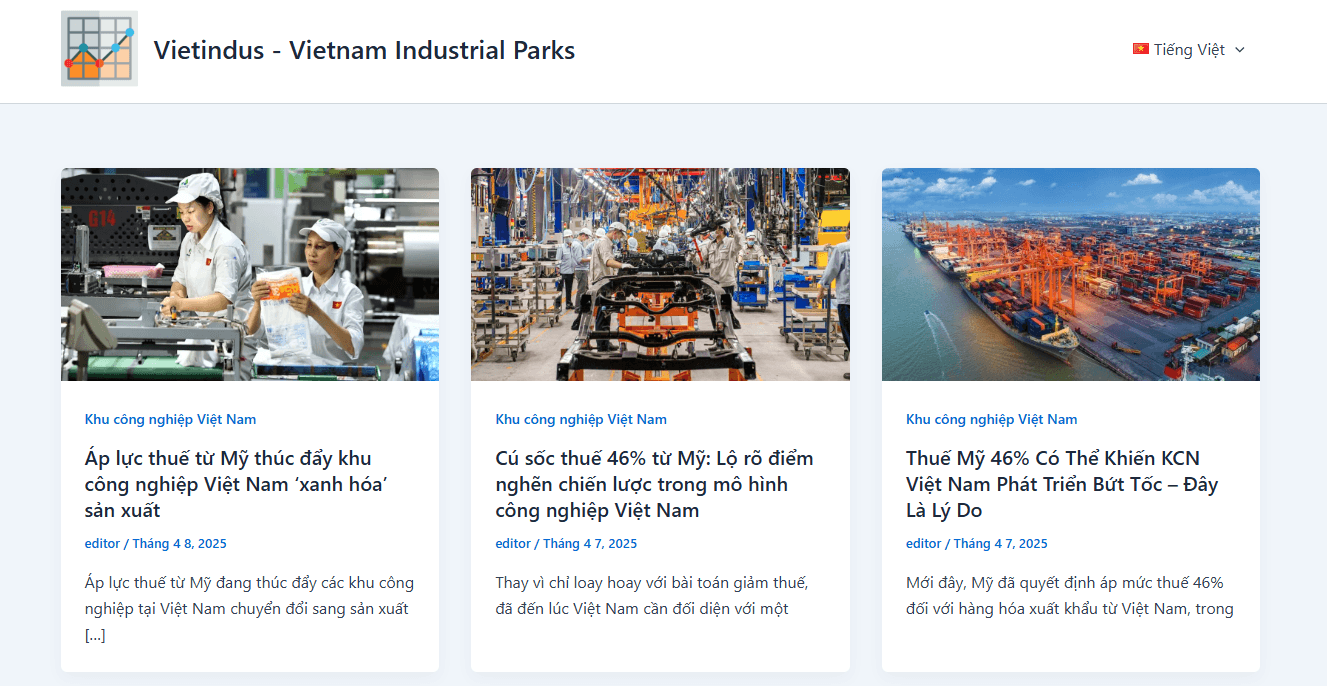Open article Cú sốc thuế 46% từ Mỹ
The image size is (1327, 686).
pyautogui.click(x=655, y=484)
